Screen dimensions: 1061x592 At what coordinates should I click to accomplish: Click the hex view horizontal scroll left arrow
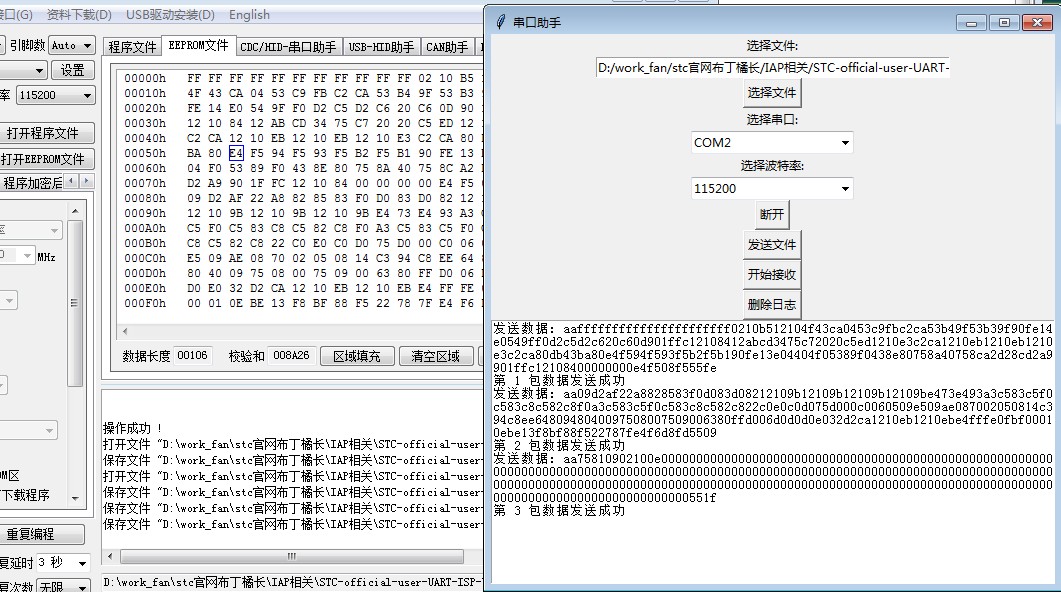[x=125, y=332]
